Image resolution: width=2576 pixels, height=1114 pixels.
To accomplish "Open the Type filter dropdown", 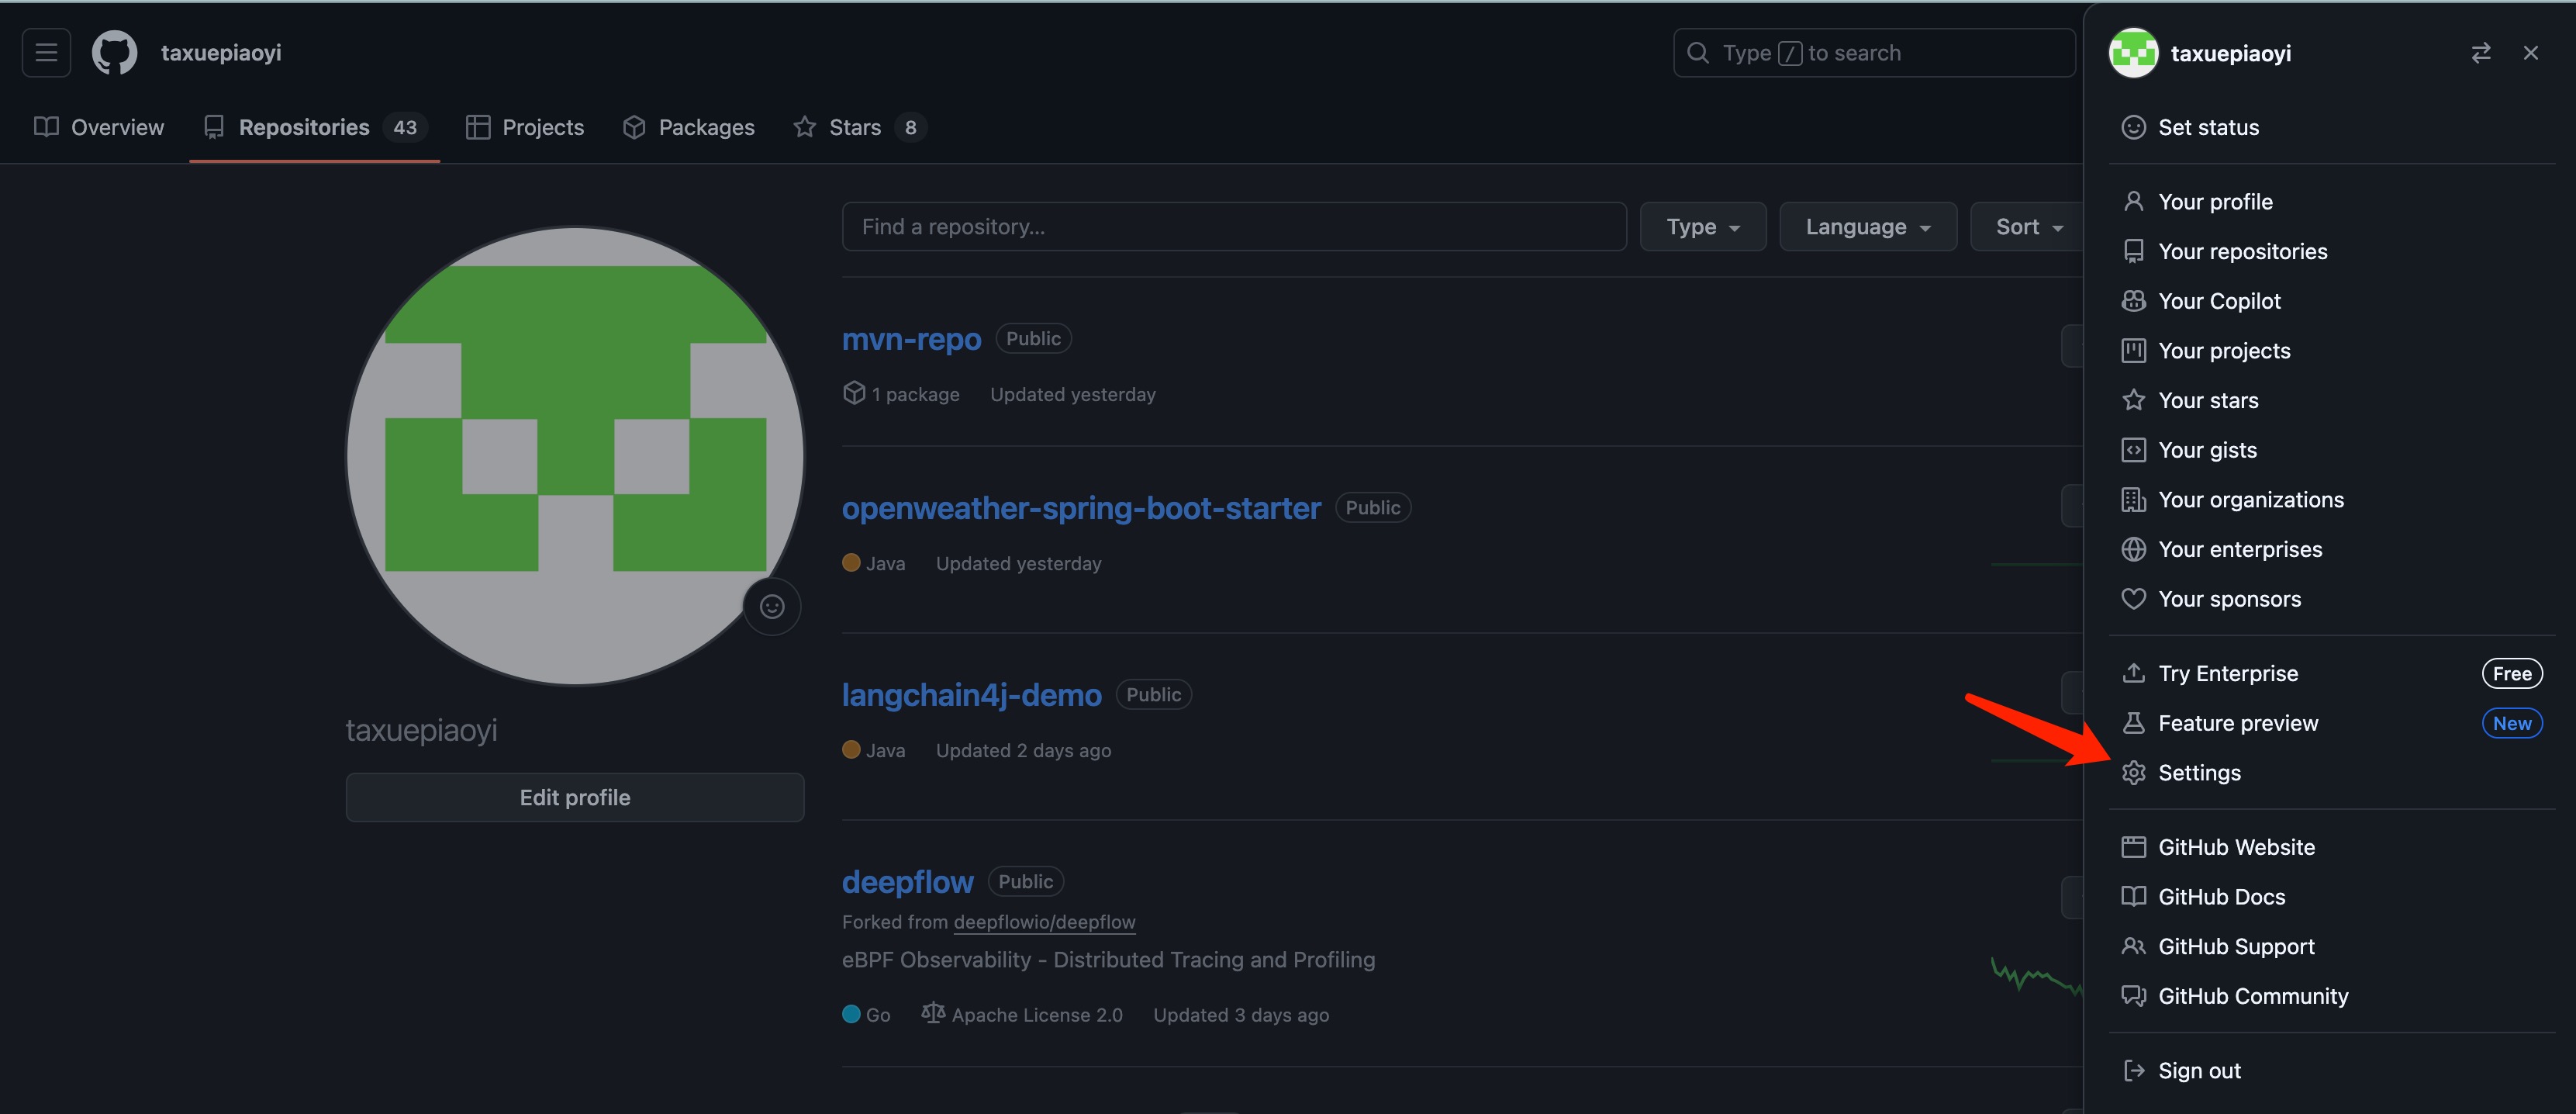I will [1702, 226].
